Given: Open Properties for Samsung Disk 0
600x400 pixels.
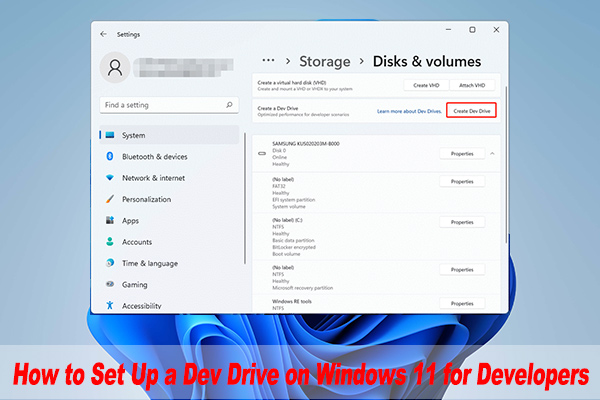Looking at the screenshot, I should pyautogui.click(x=462, y=153).
